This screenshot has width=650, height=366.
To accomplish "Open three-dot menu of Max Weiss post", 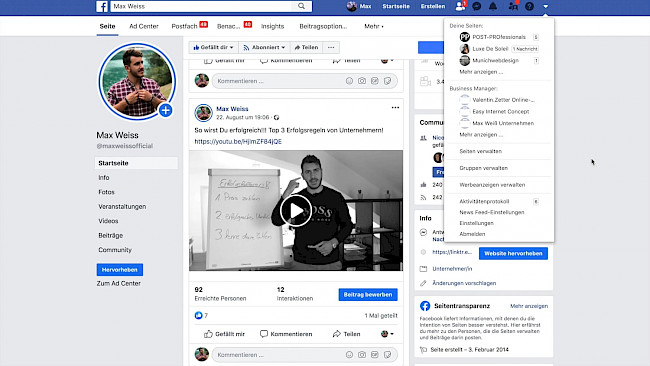I will click(x=395, y=108).
